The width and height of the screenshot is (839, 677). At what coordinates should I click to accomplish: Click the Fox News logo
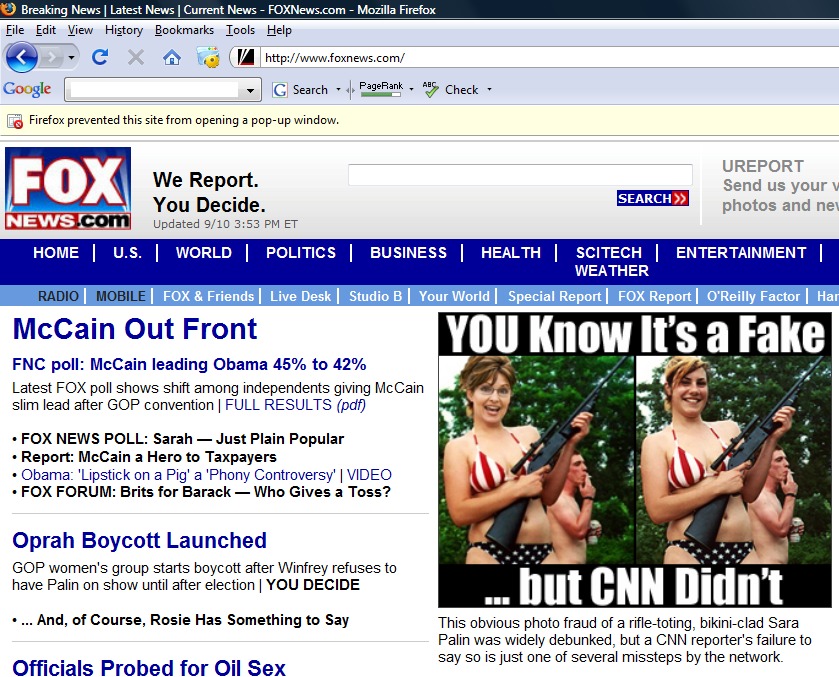point(68,189)
